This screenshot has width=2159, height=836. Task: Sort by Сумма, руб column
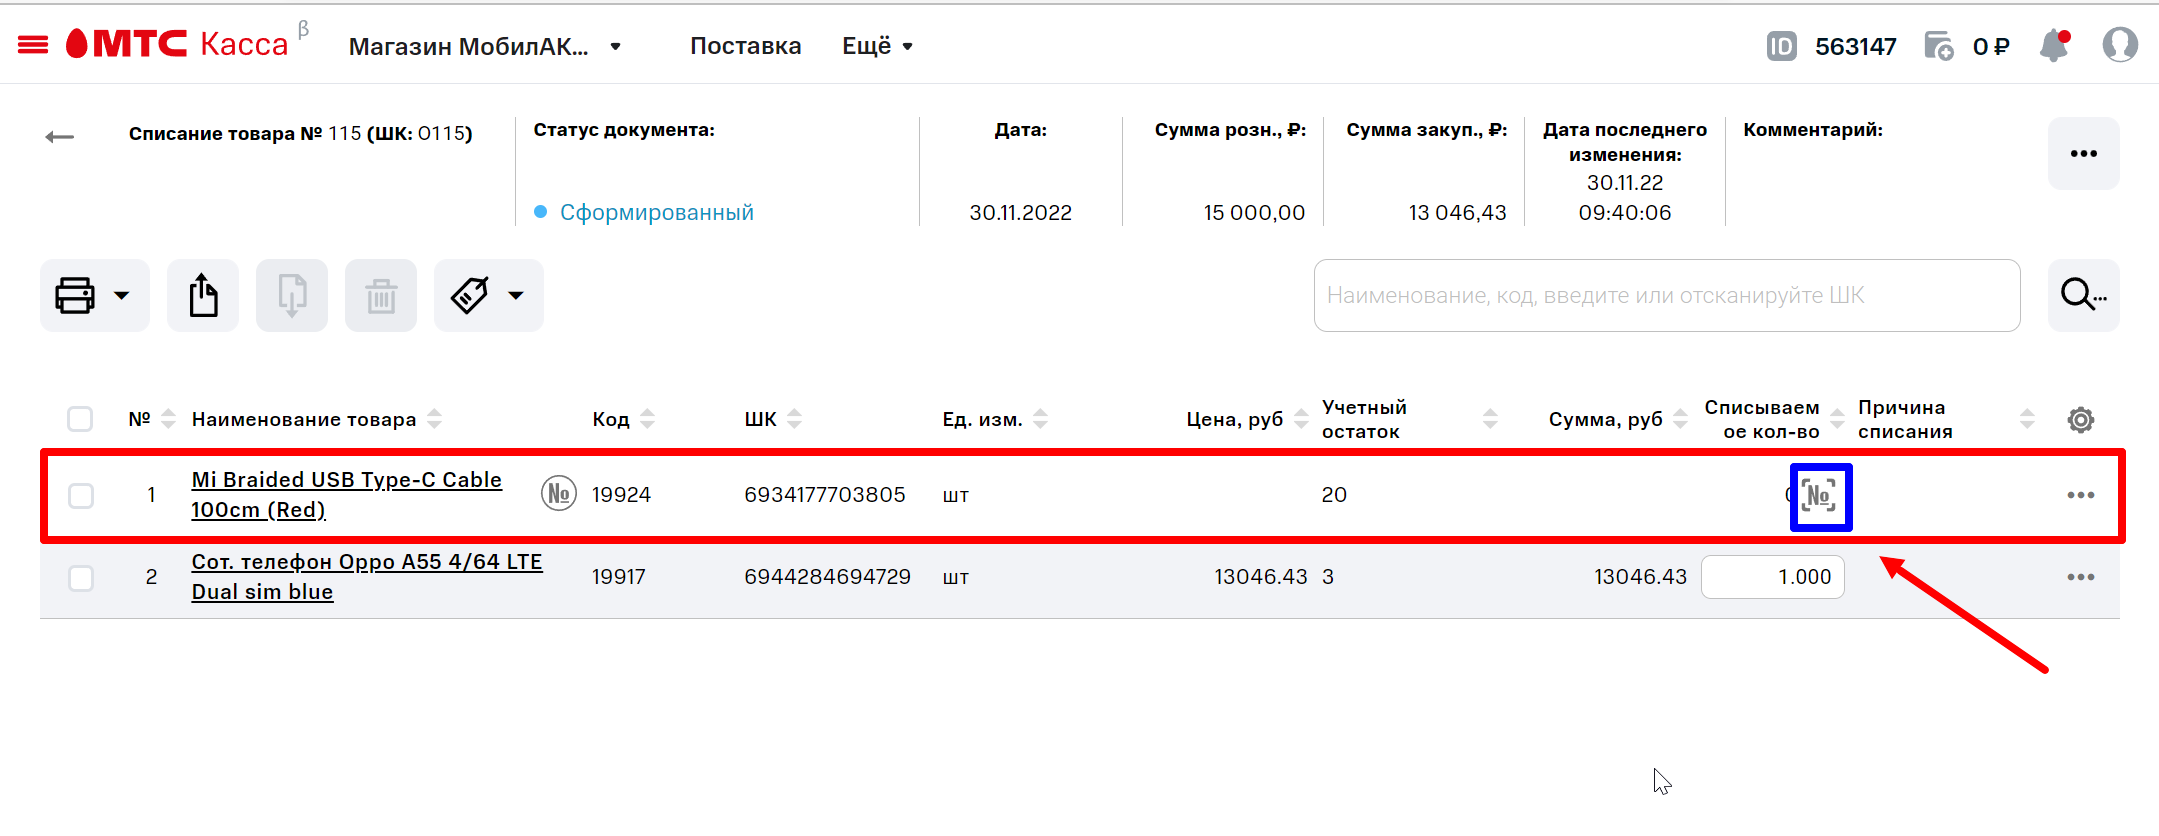coord(1680,419)
